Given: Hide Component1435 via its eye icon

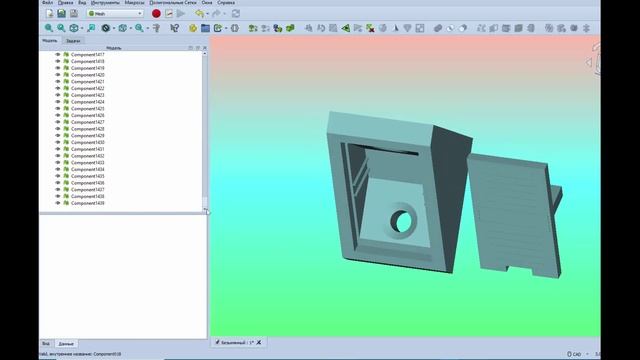Looking at the screenshot, I should 58,176.
